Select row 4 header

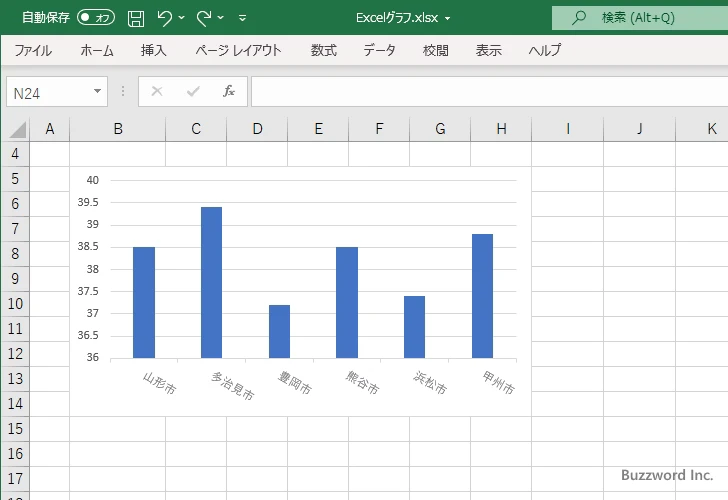[15, 154]
